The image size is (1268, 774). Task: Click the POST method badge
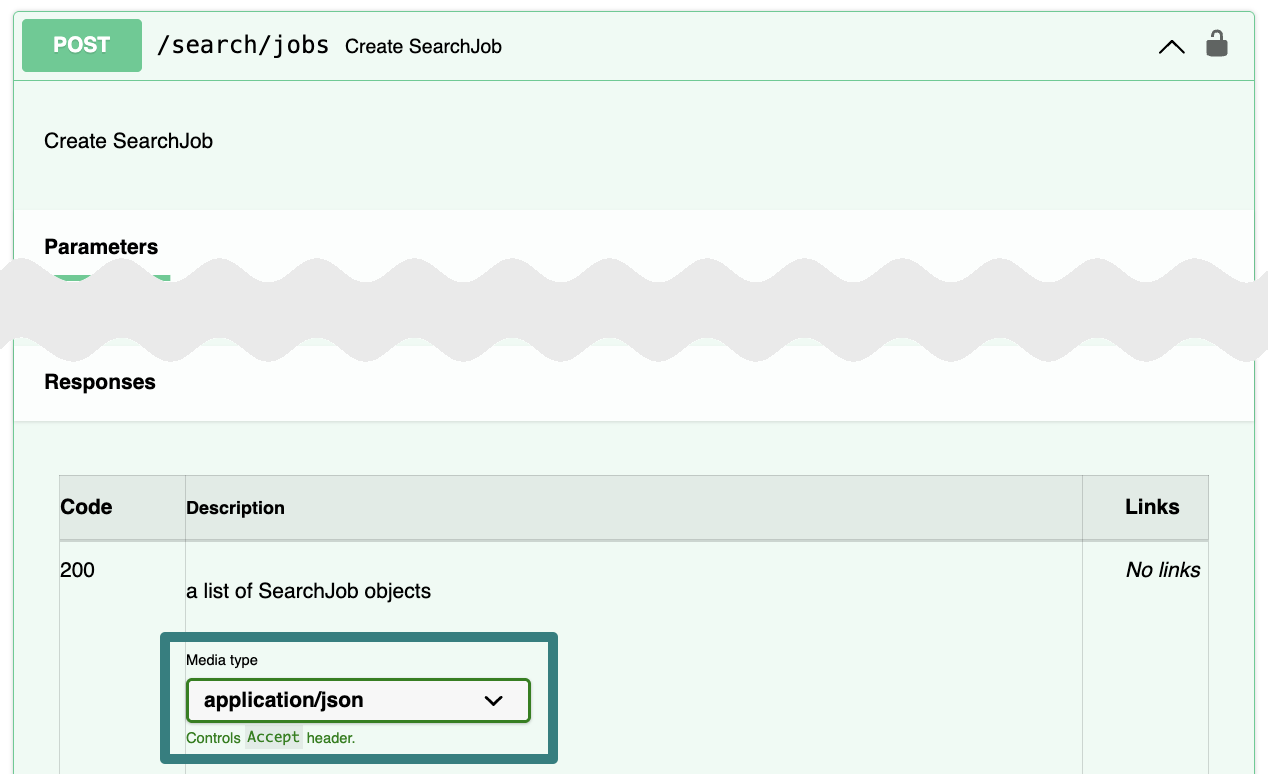click(x=81, y=44)
